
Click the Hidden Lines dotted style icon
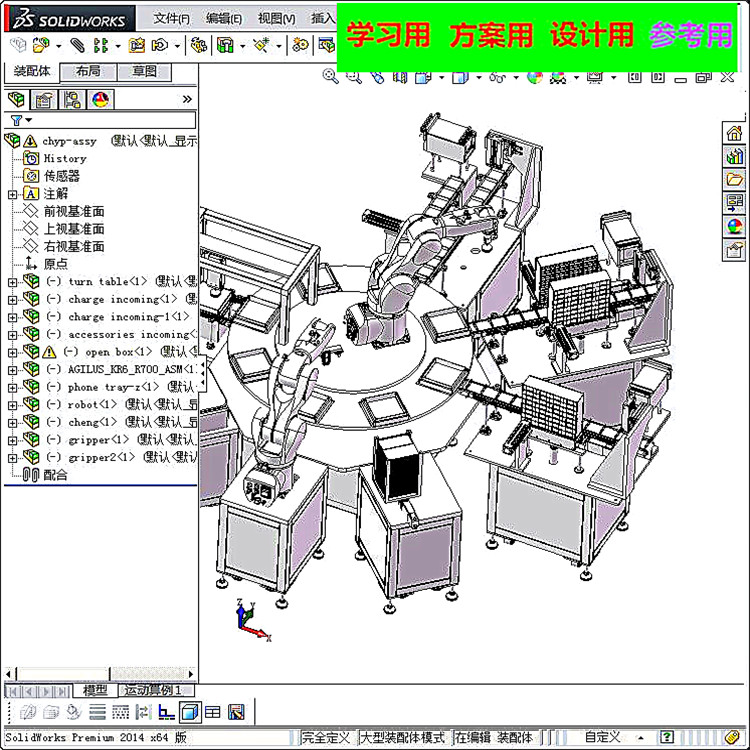tap(120, 712)
